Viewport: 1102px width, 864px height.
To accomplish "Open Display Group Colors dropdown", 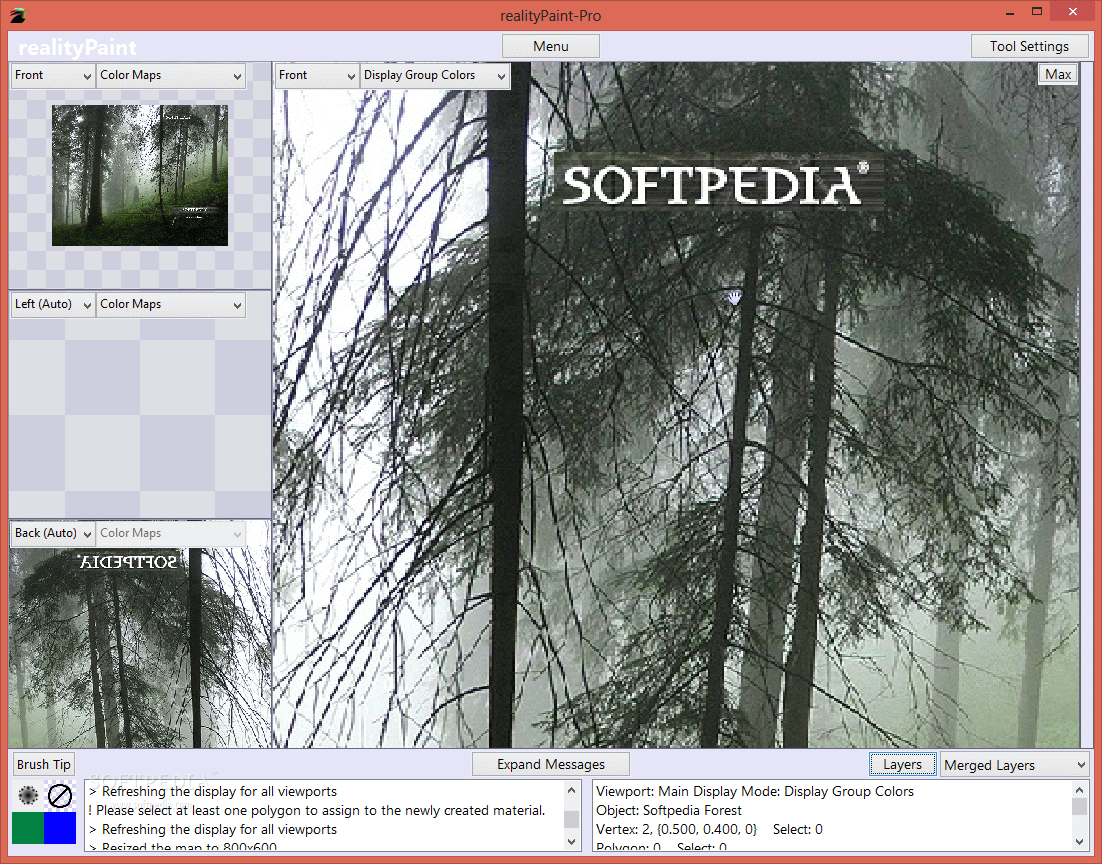I will (x=434, y=75).
